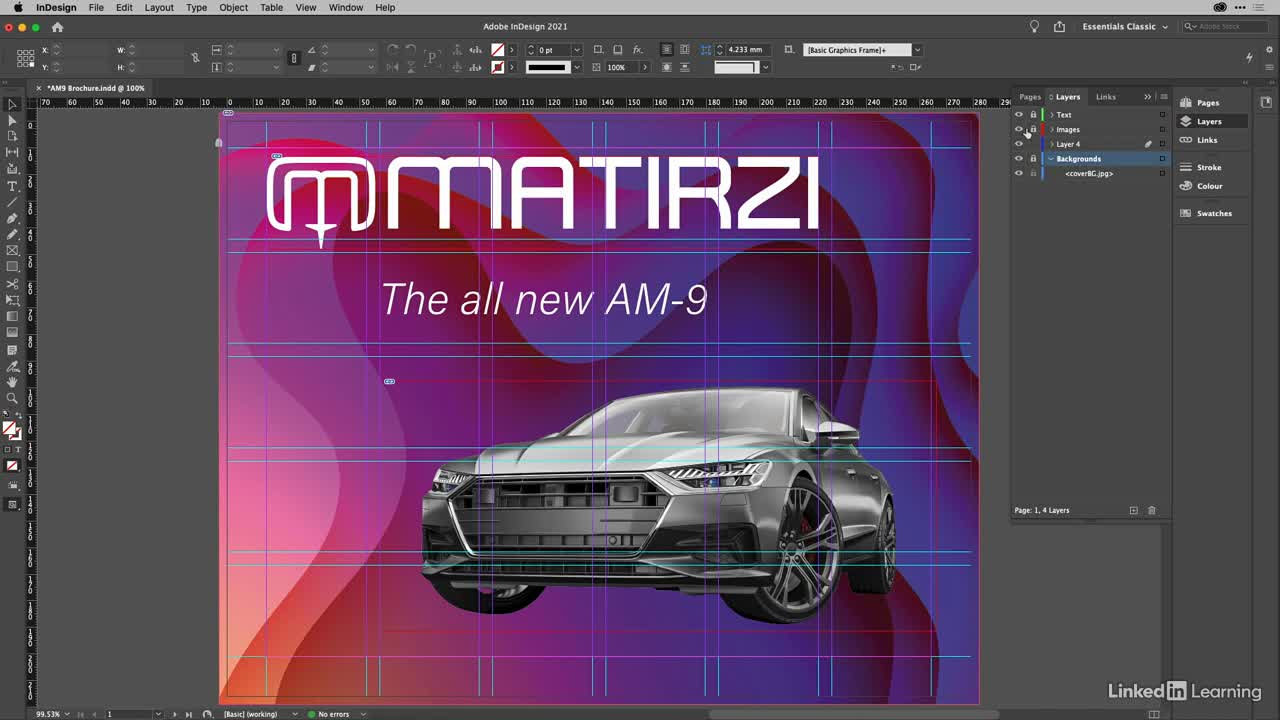Click the zoom level 99.53% field

50,714
